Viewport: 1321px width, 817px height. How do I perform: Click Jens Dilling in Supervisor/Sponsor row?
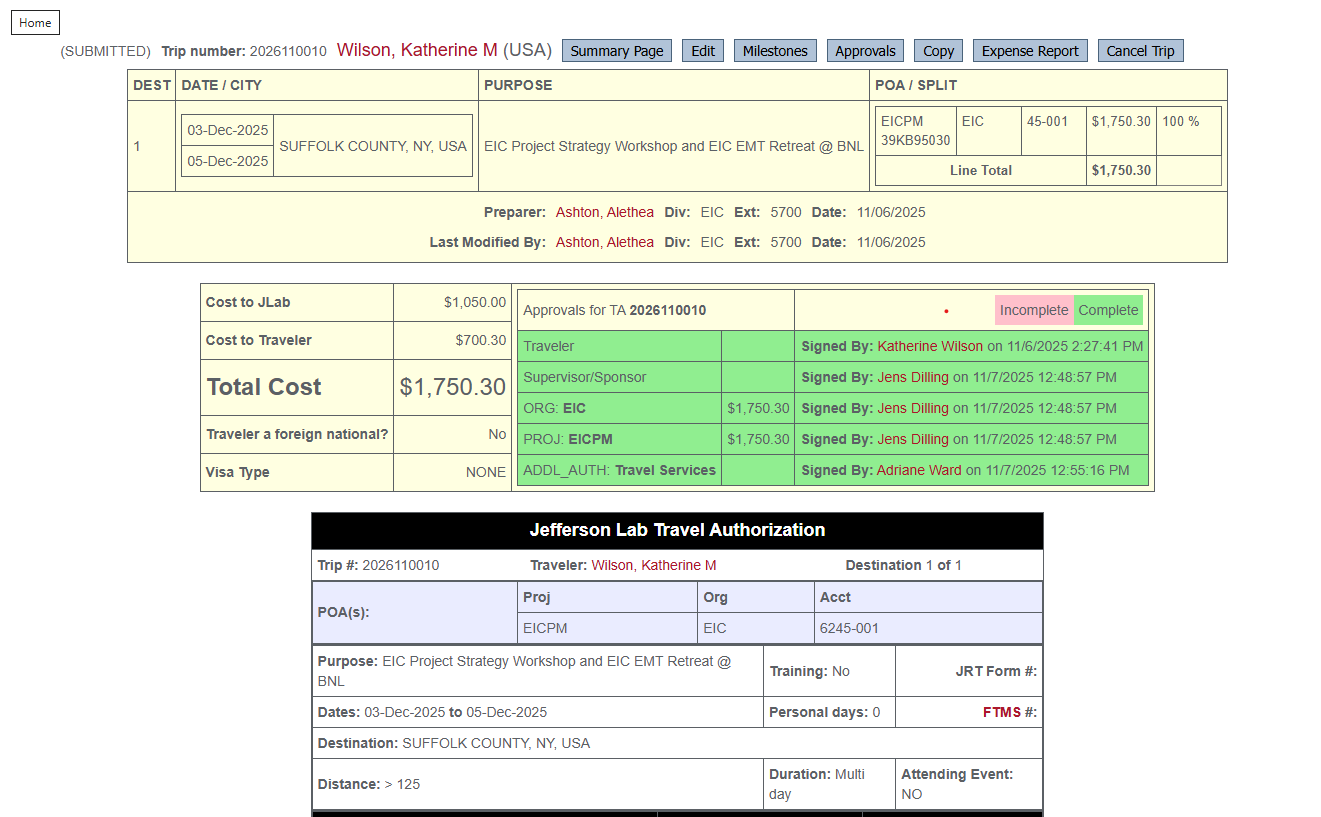912,377
